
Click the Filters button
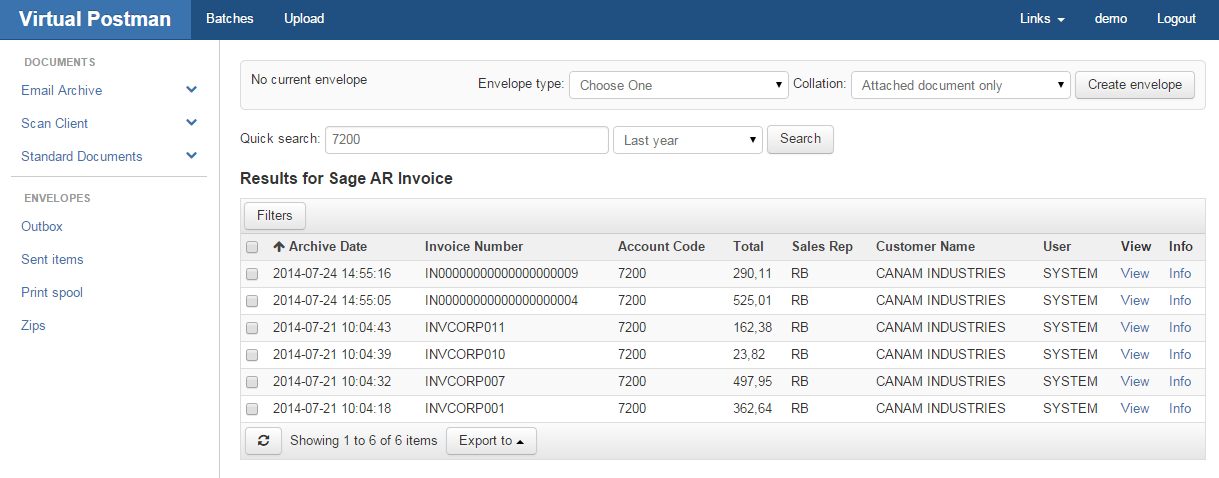click(x=275, y=216)
